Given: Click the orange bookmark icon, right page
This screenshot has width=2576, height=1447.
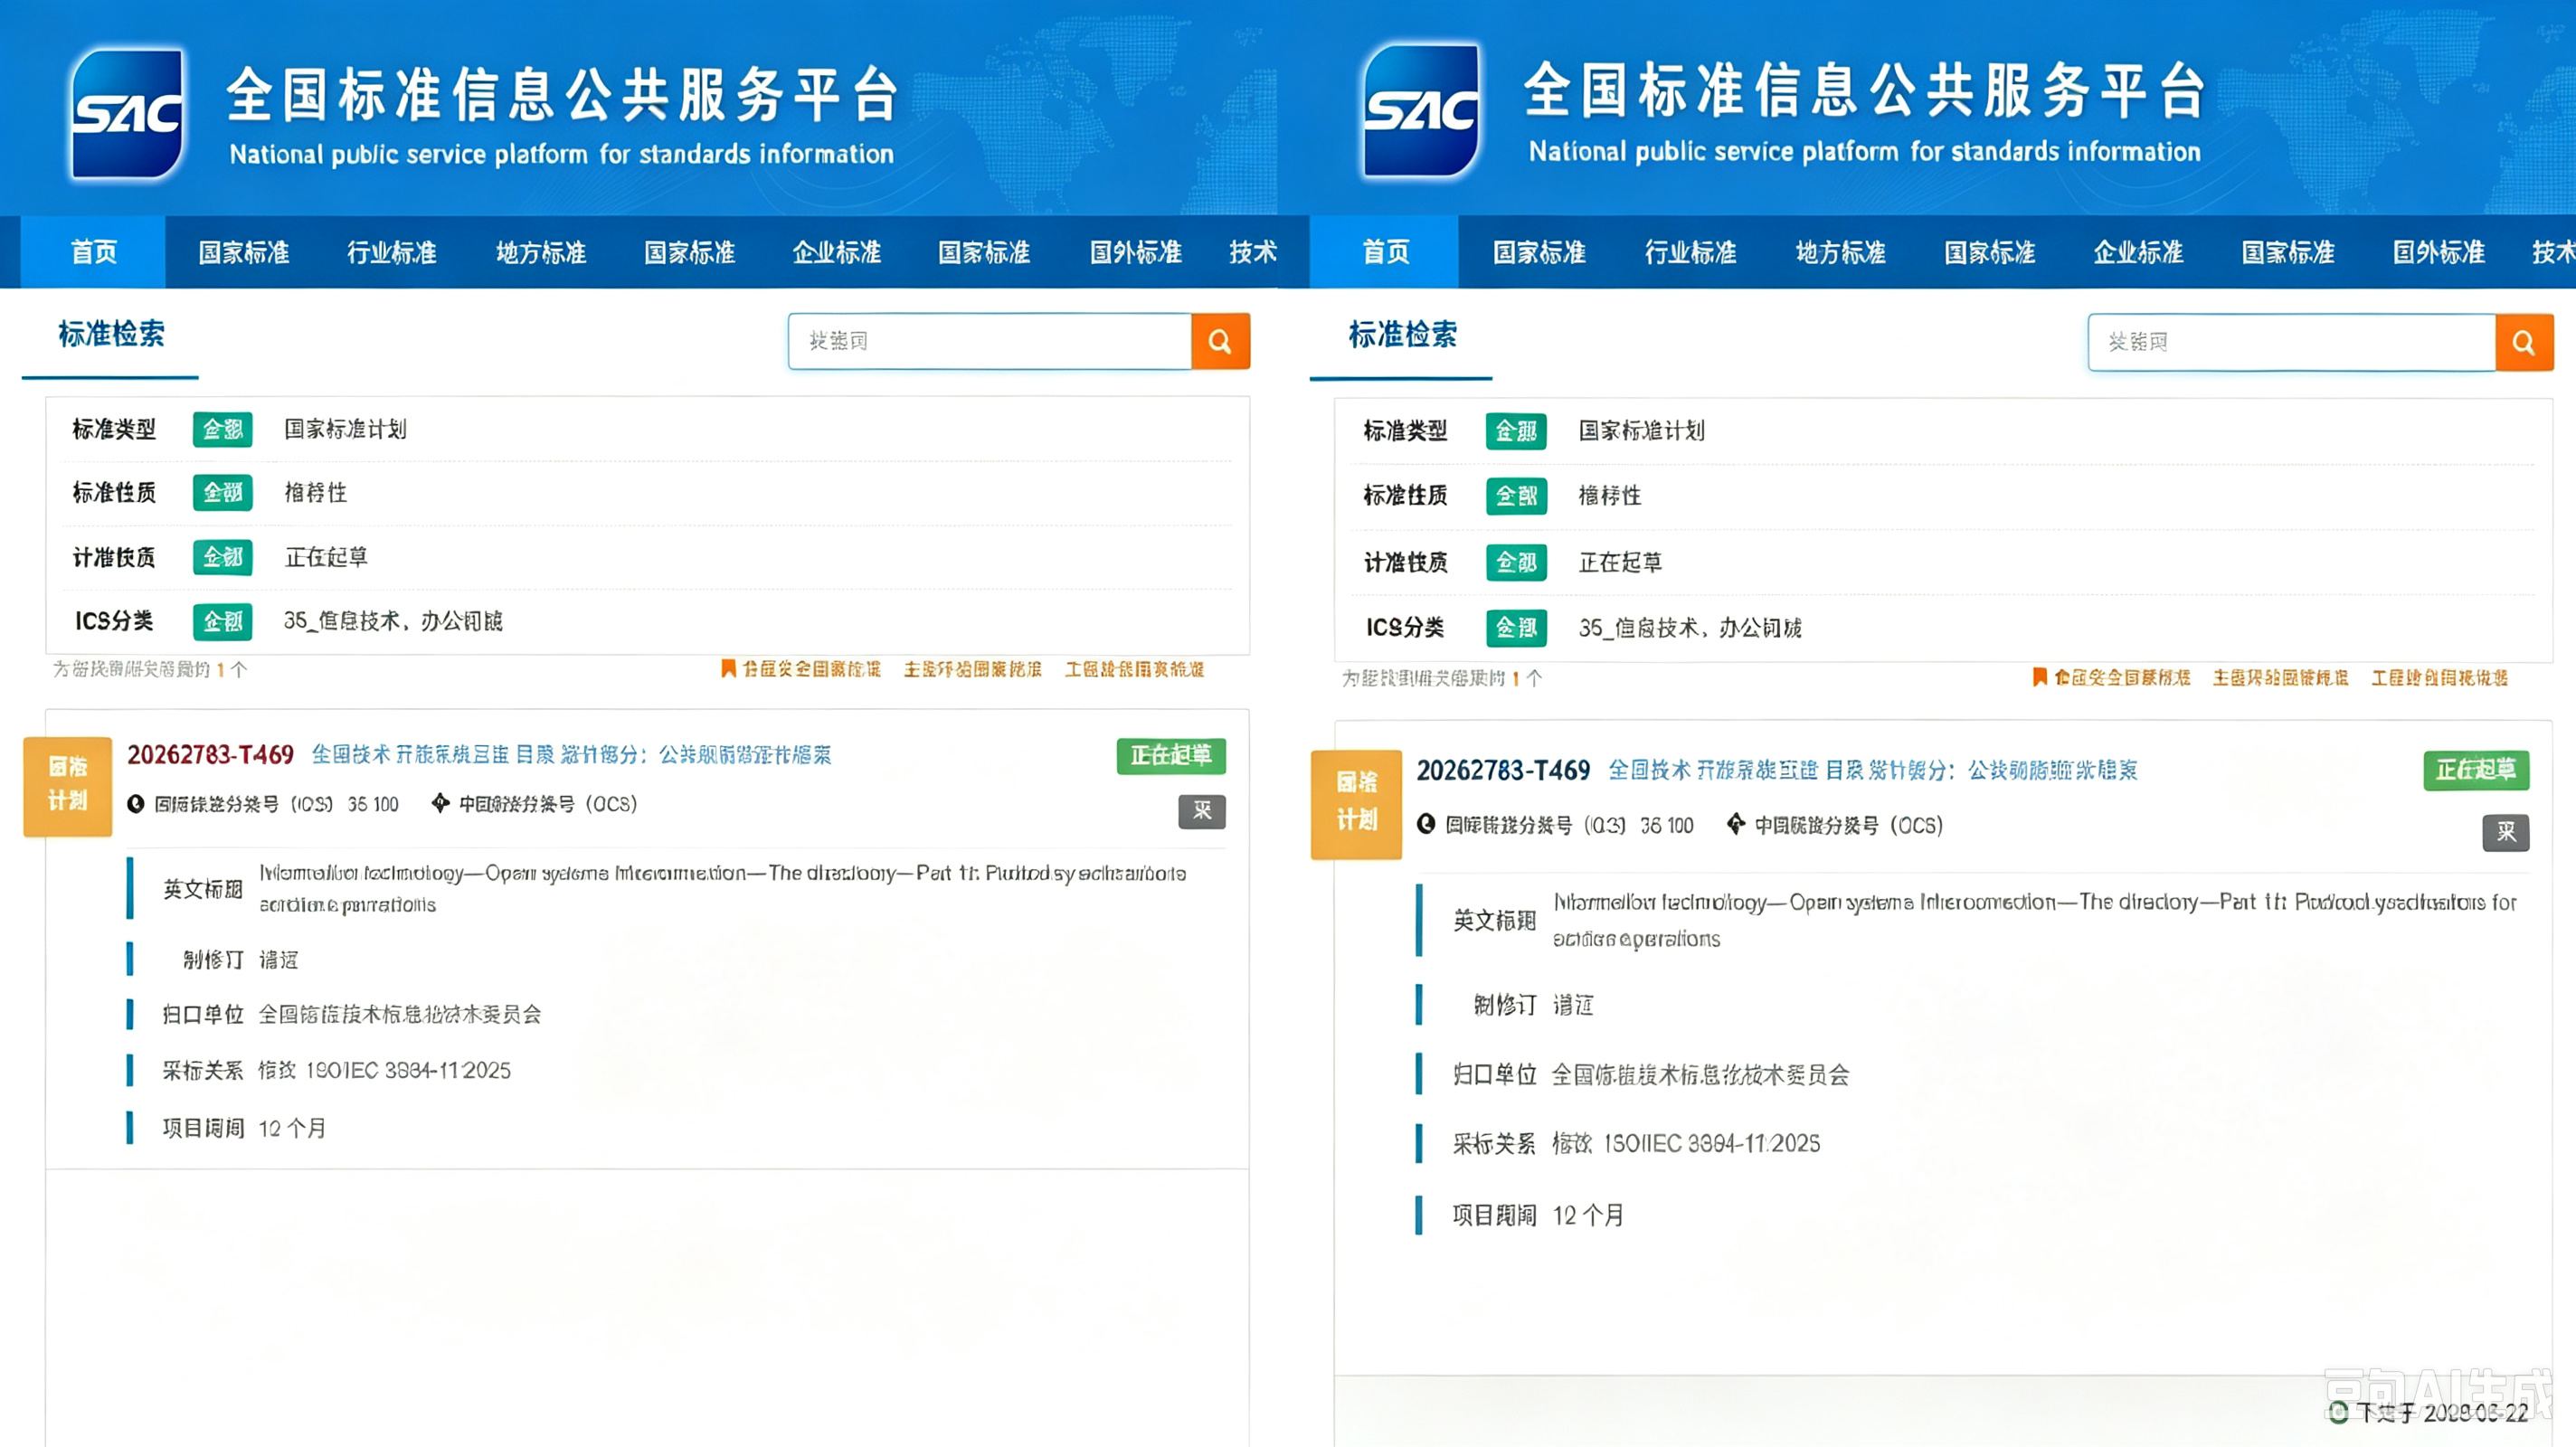Looking at the screenshot, I should coord(2040,677).
